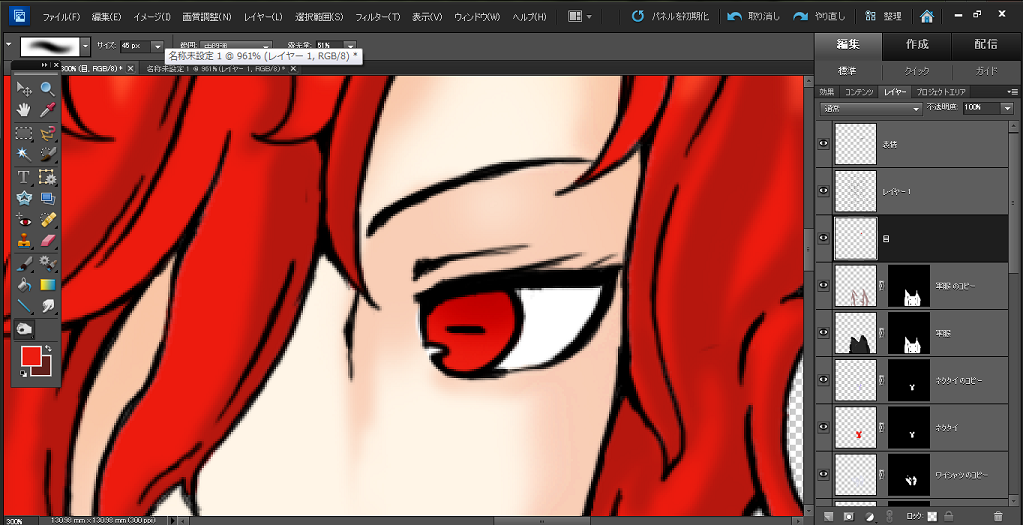Open the workspace layout dropdown in menu bar
This screenshot has width=1023, height=525.
[x=580, y=16]
